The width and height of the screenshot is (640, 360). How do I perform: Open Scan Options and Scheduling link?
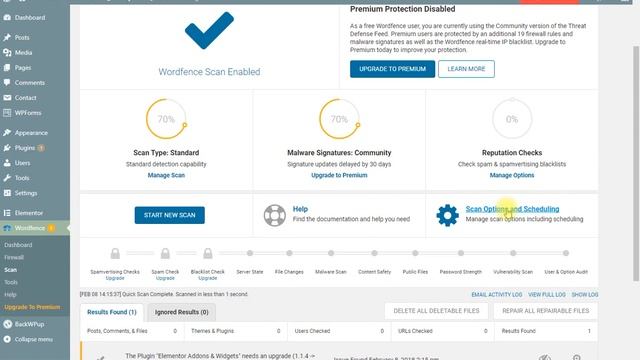click(512, 209)
